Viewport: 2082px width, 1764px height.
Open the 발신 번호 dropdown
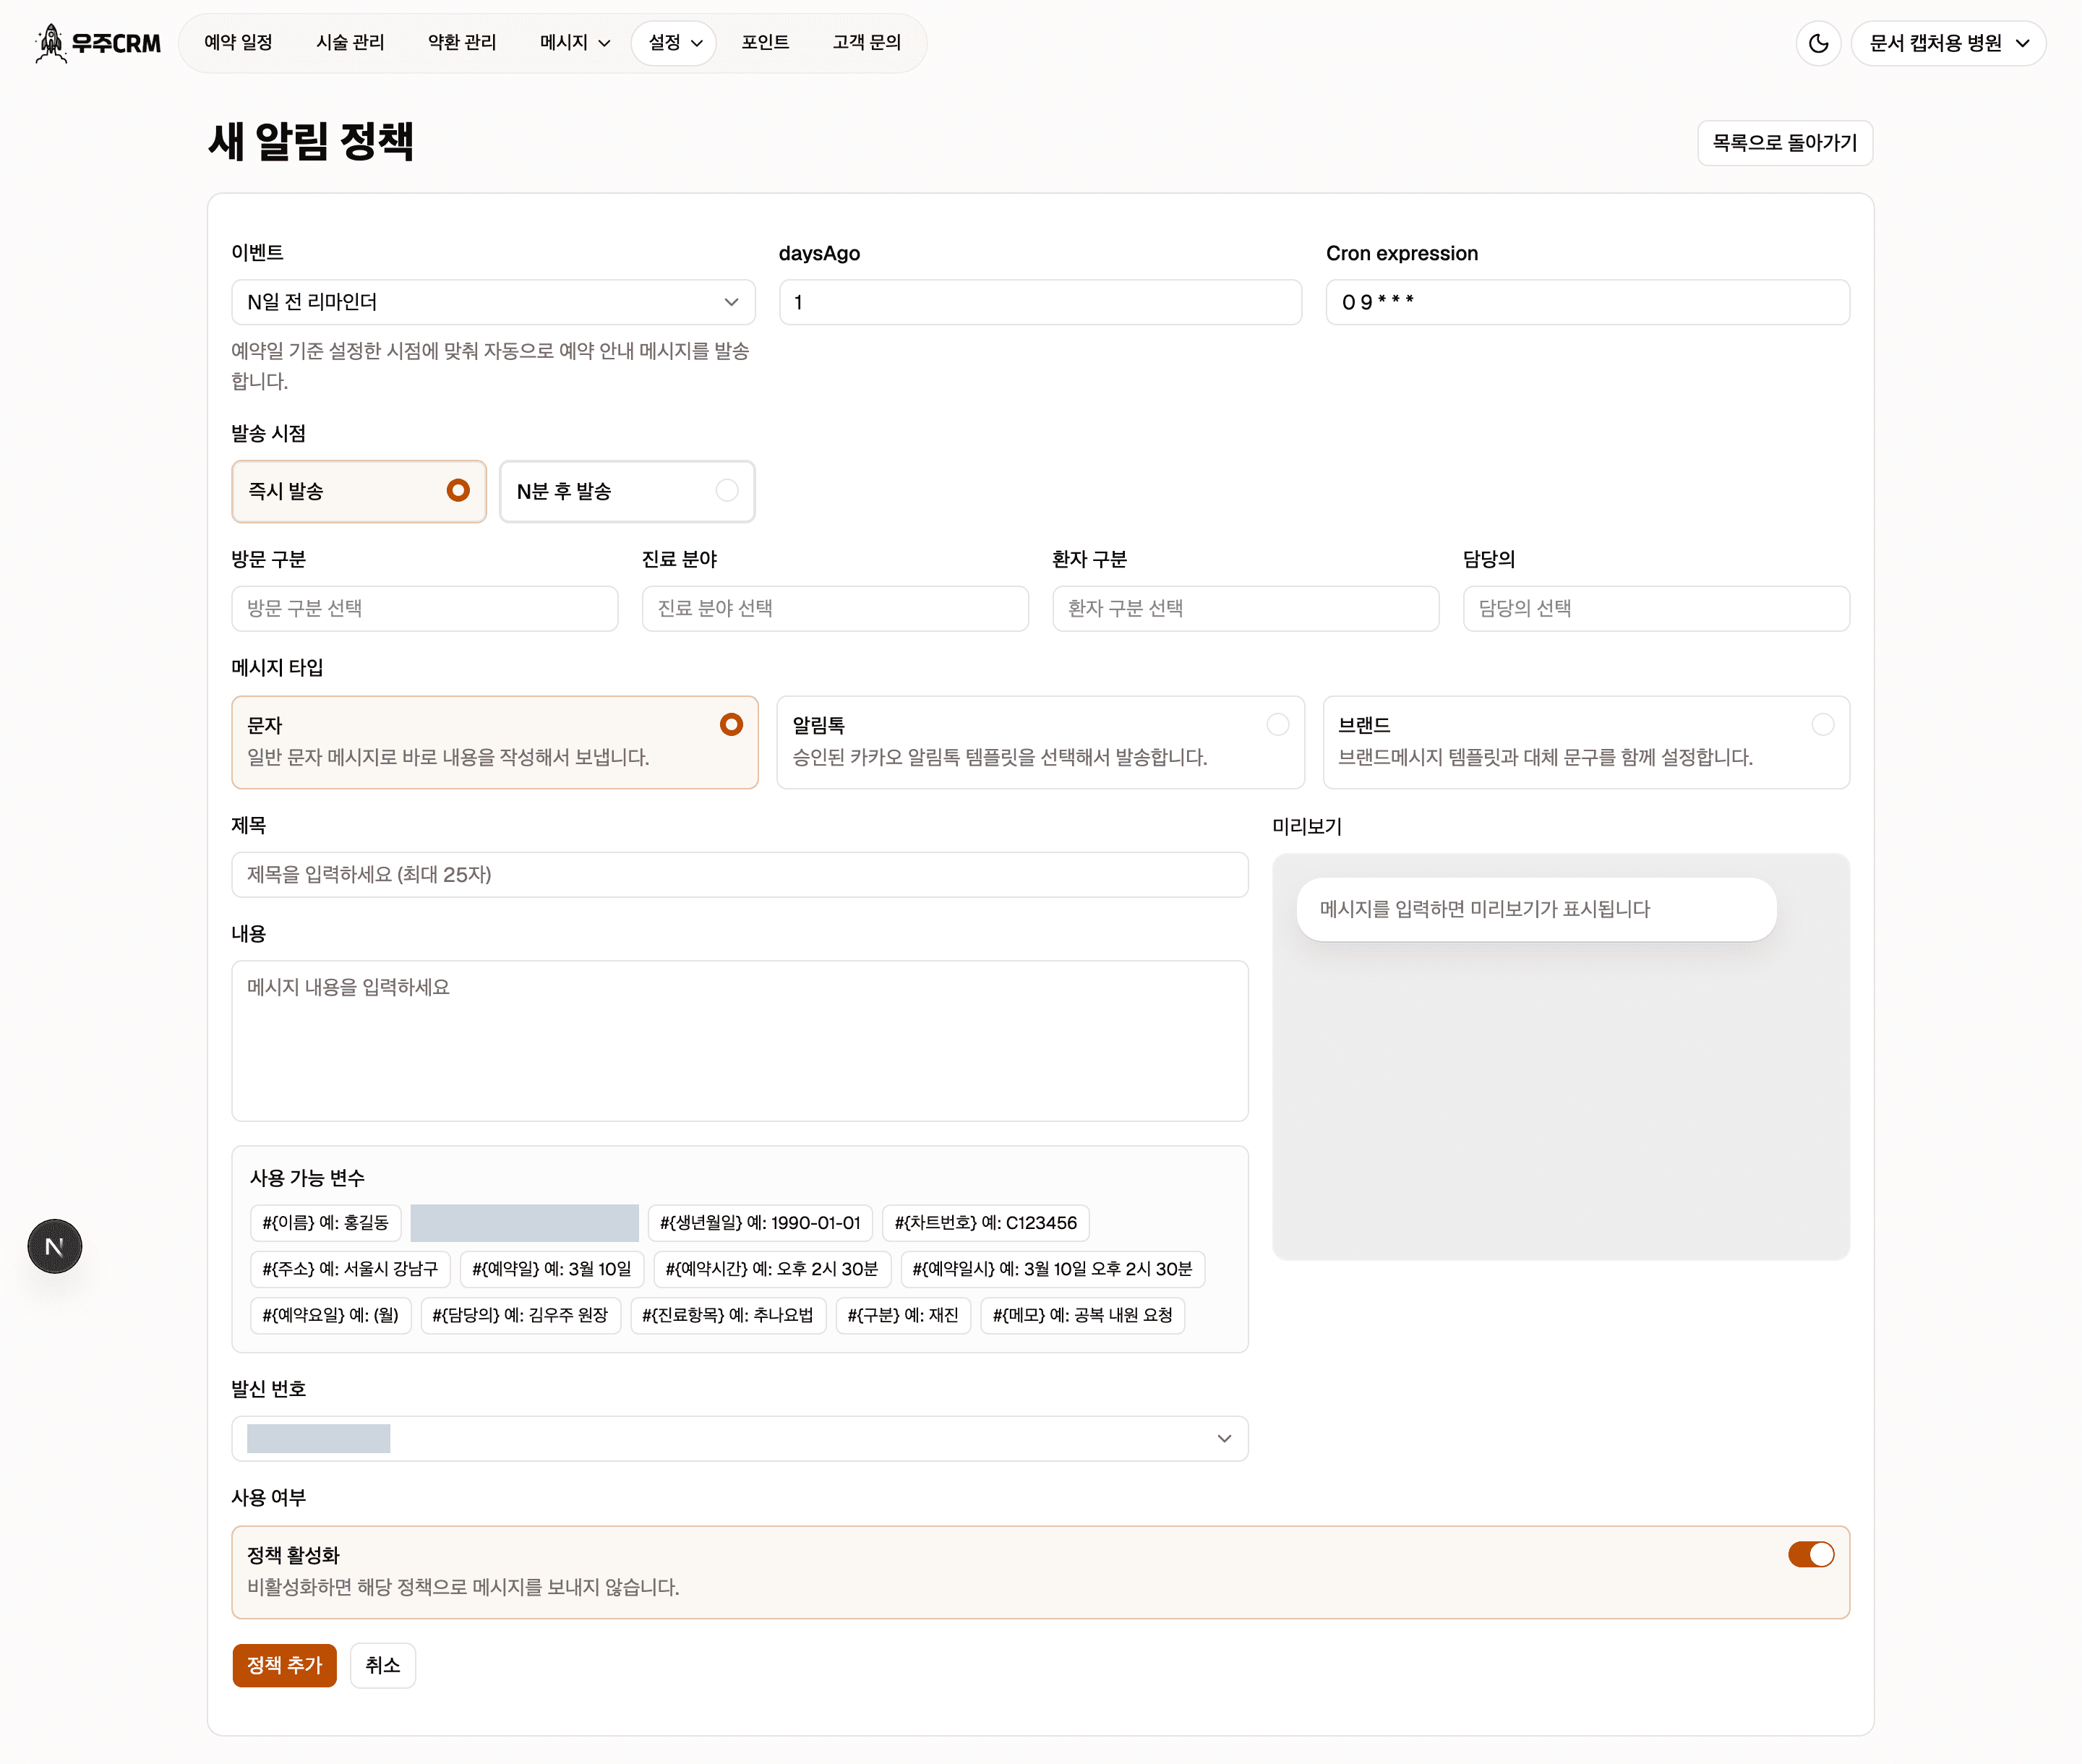tap(740, 1438)
